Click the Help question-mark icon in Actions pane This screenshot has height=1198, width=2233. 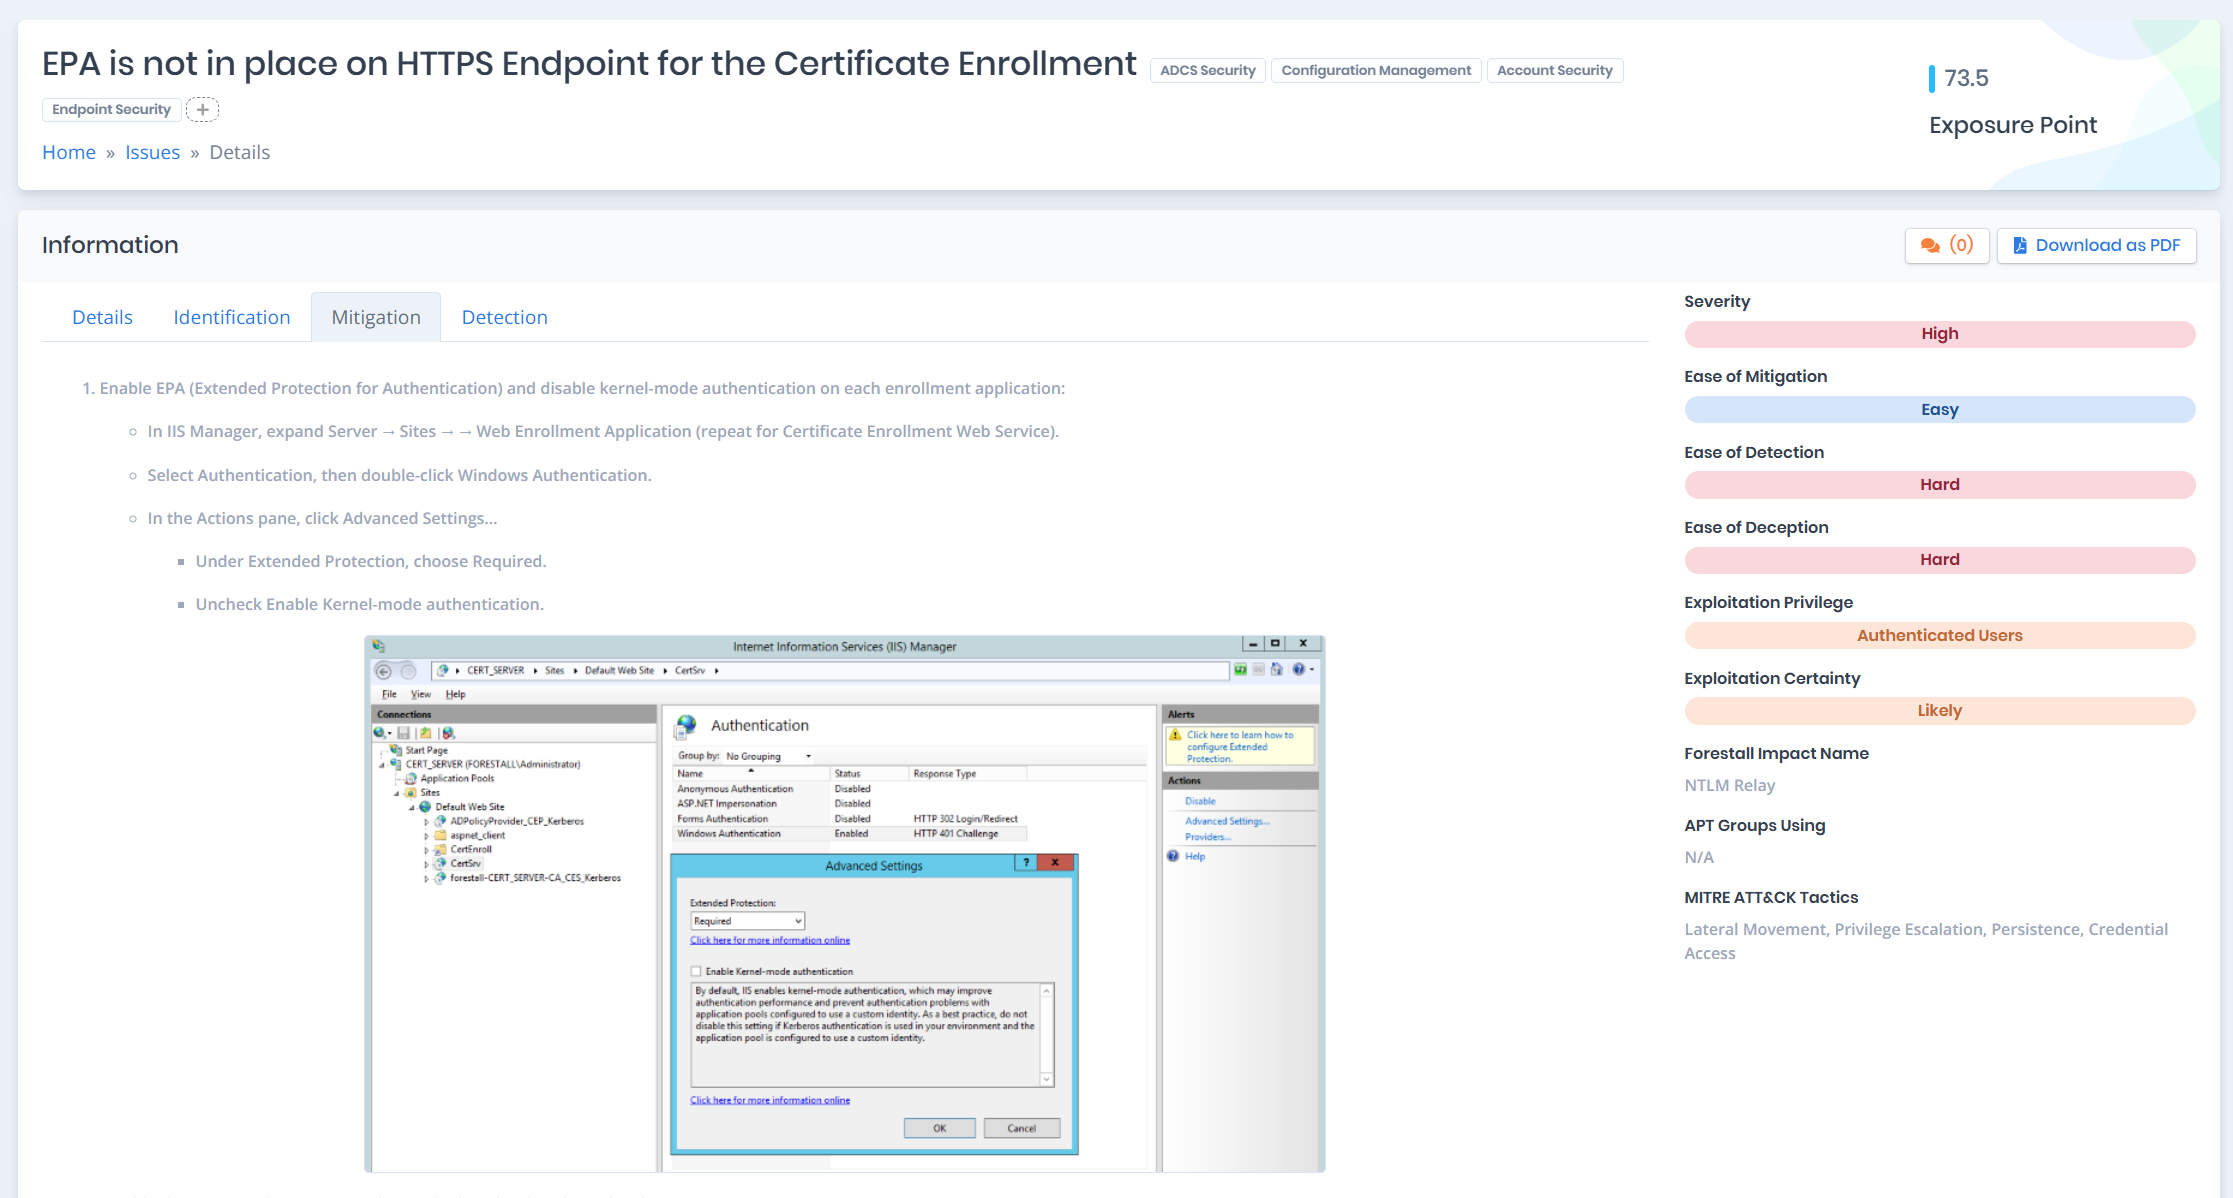click(x=1172, y=856)
